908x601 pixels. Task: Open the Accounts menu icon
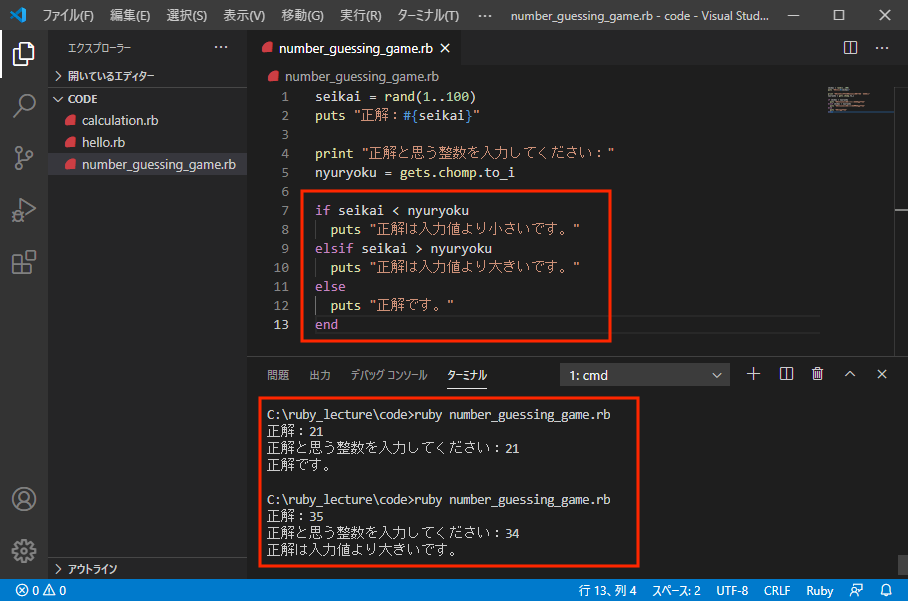tap(24, 499)
